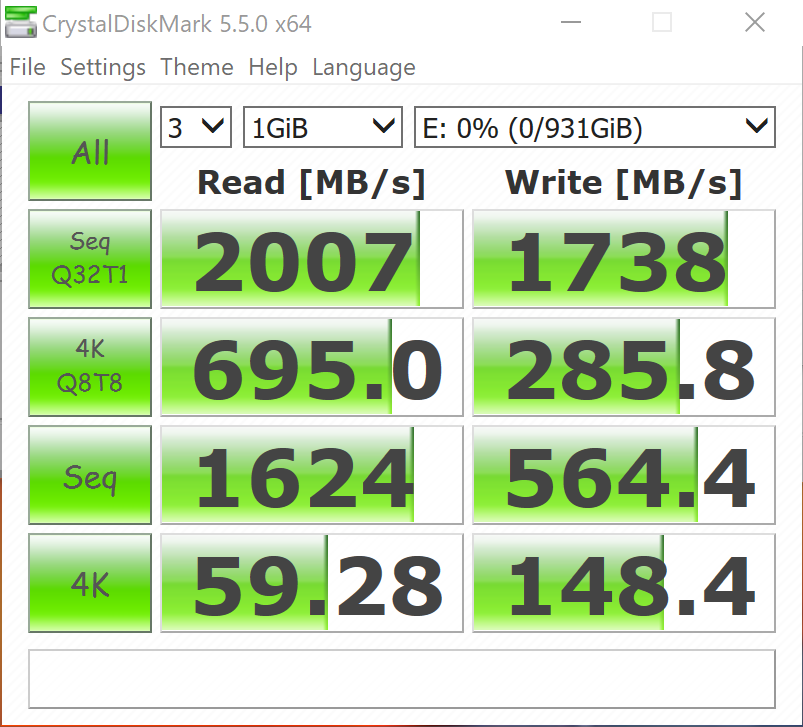Viewport: 803px width, 727px height.
Task: Start the plain 4K benchmark
Action: click(x=90, y=583)
